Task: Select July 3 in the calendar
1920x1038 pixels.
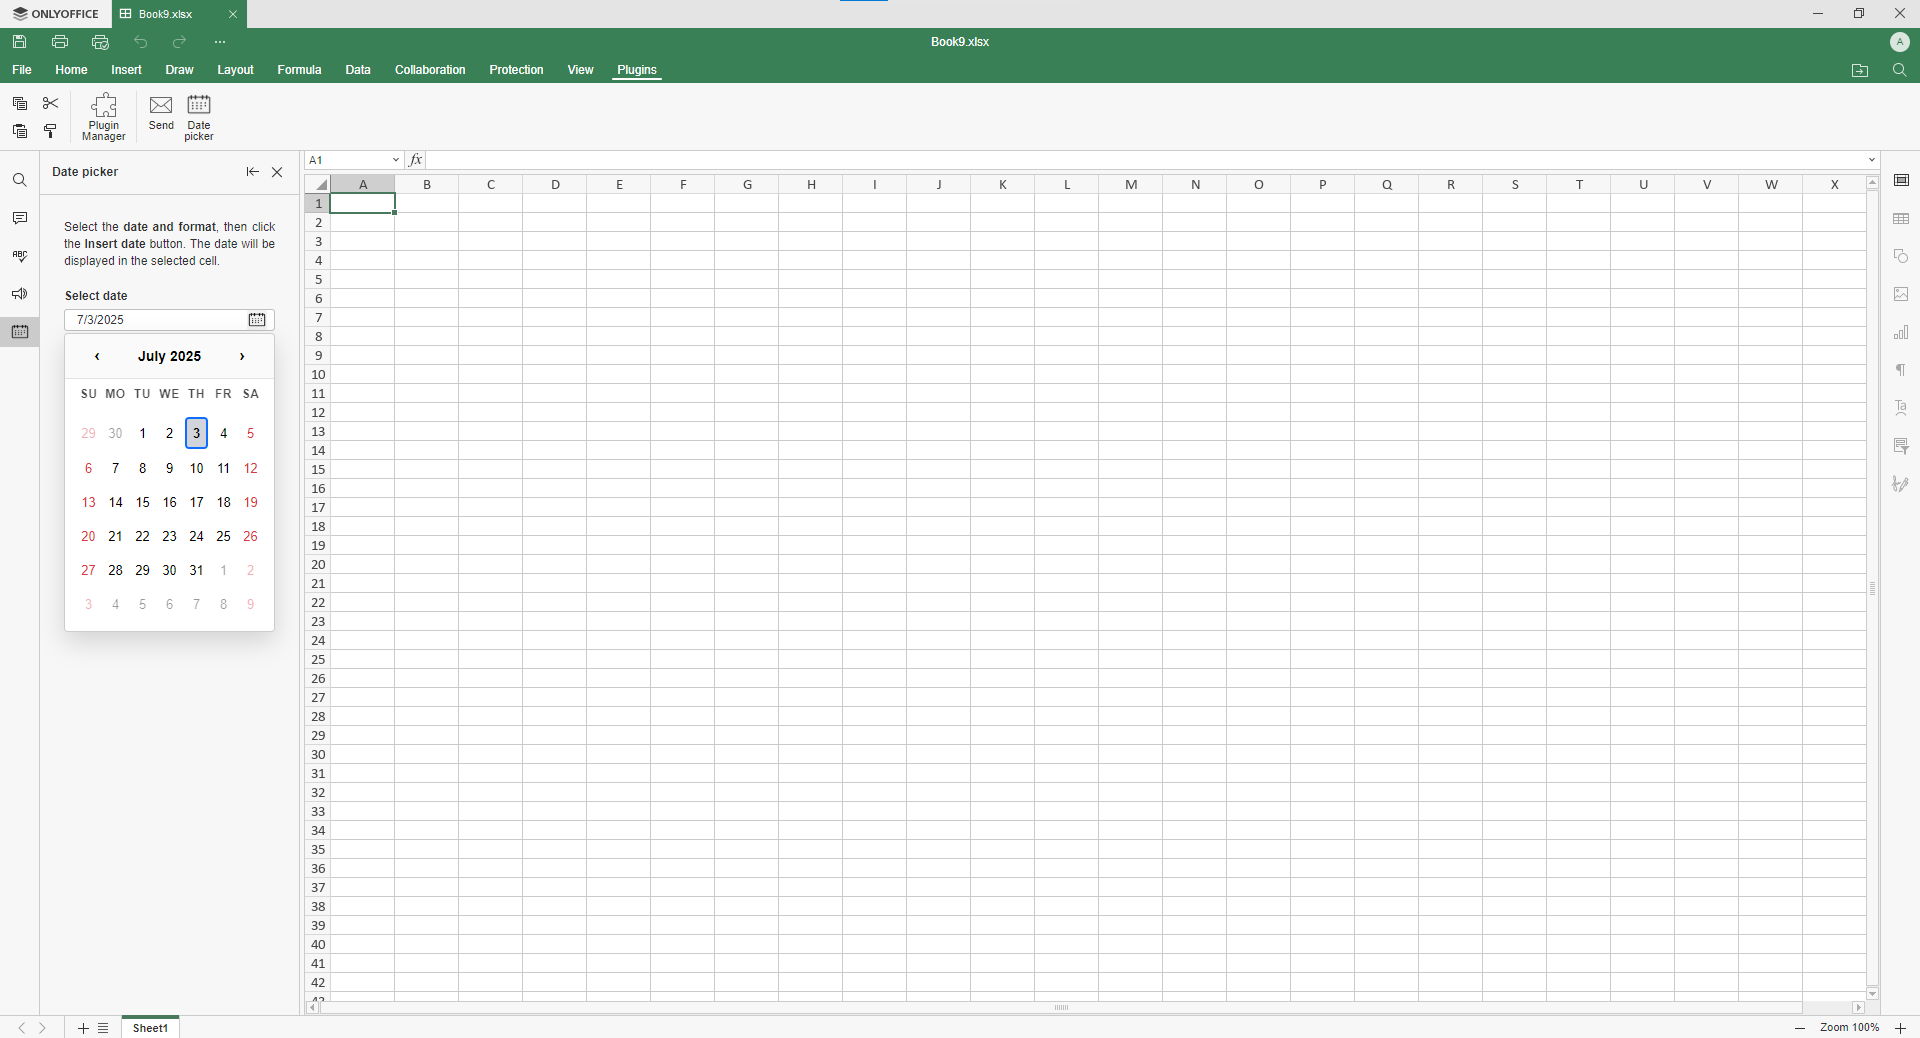Action: 196,433
